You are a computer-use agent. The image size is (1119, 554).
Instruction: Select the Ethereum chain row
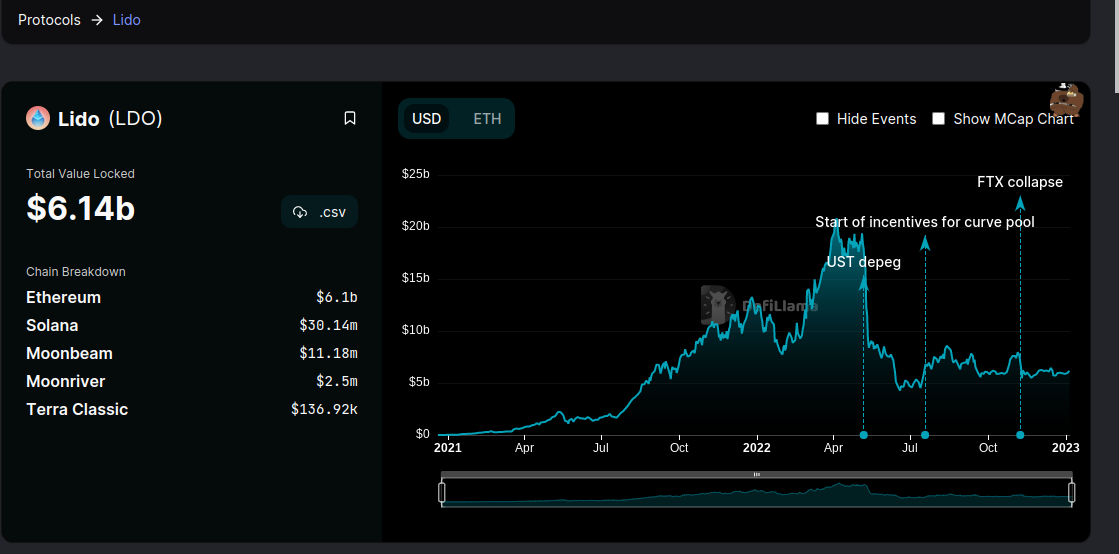191,298
